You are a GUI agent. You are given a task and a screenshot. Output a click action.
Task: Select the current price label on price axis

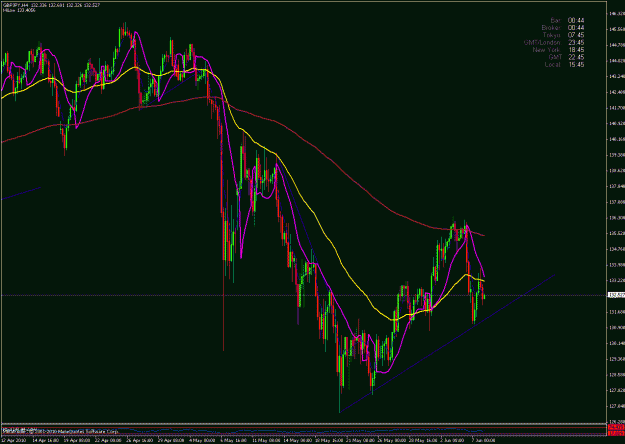[x=616, y=295]
